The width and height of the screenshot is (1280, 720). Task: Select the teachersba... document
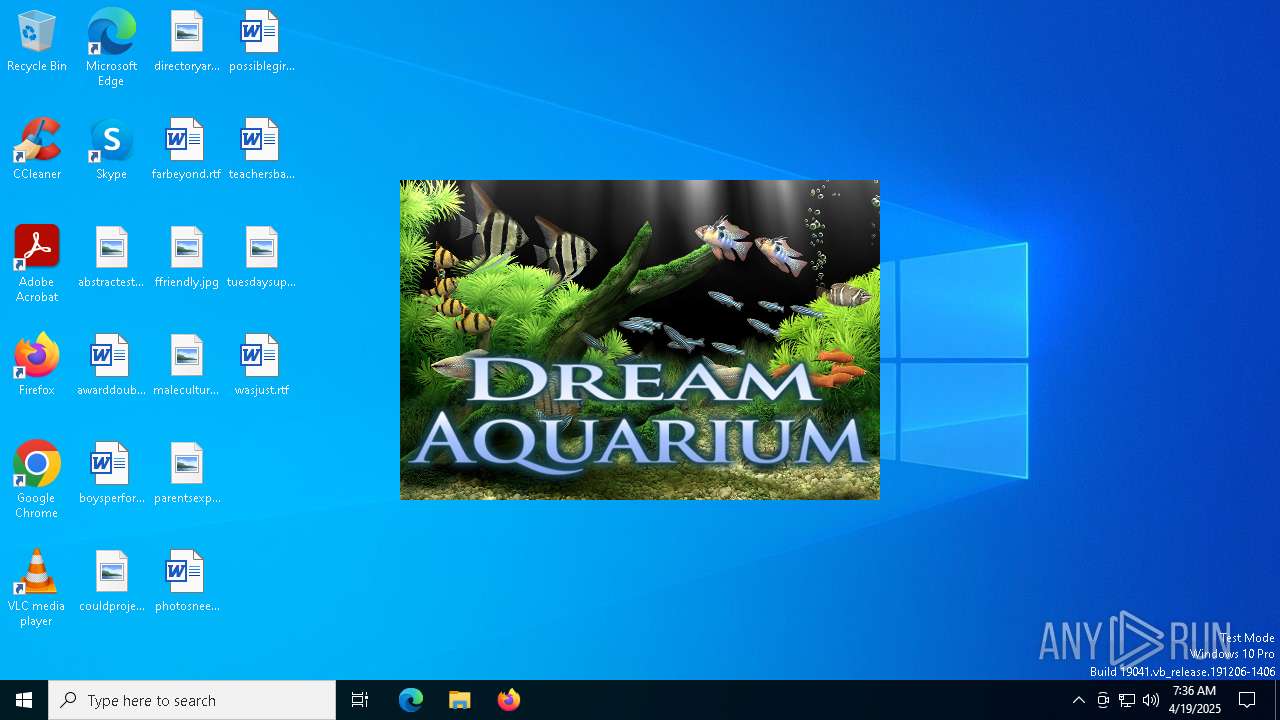point(261,149)
